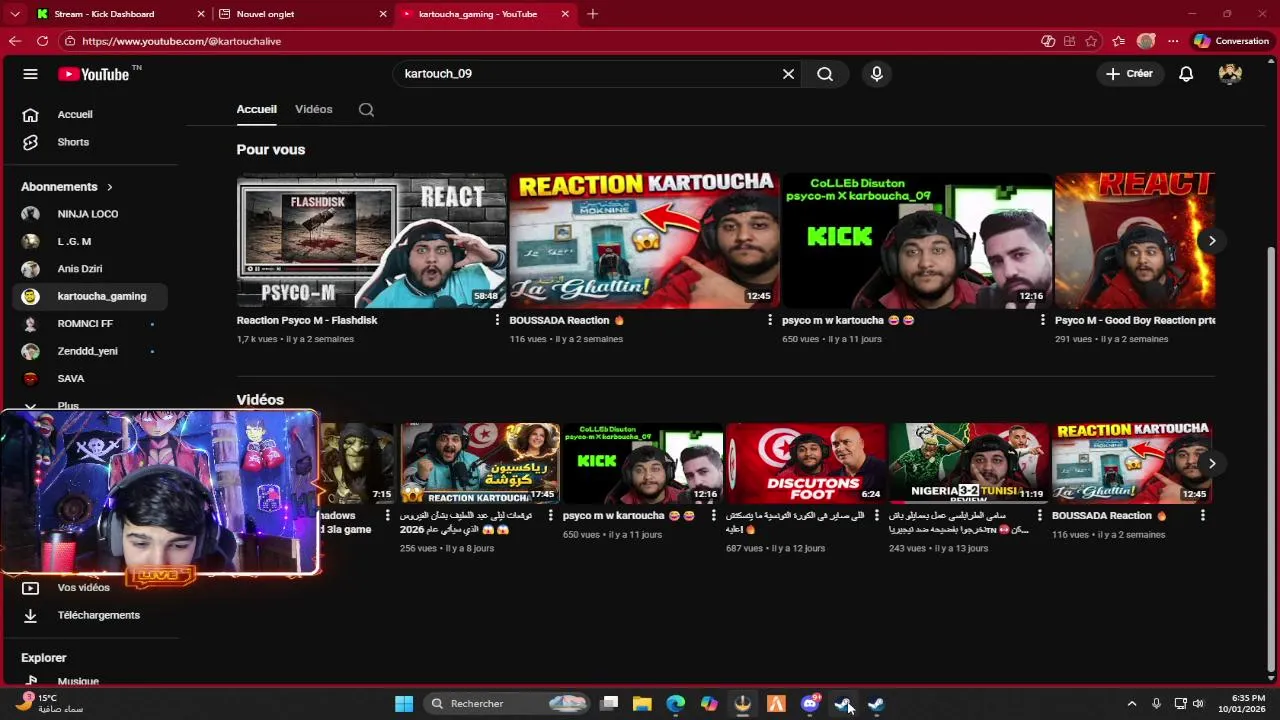Open system volume tray icon
The height and width of the screenshot is (720, 1280).
(x=1198, y=704)
